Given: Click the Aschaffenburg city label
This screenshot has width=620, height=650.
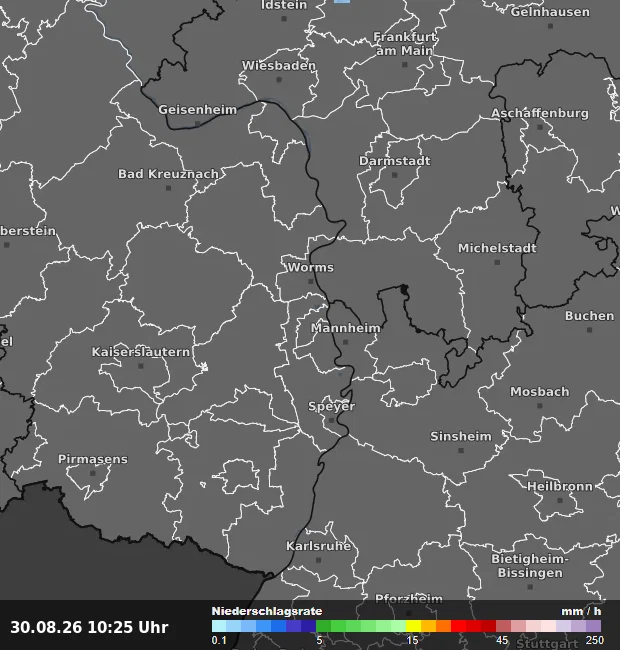Looking at the screenshot, I should coord(540,113).
